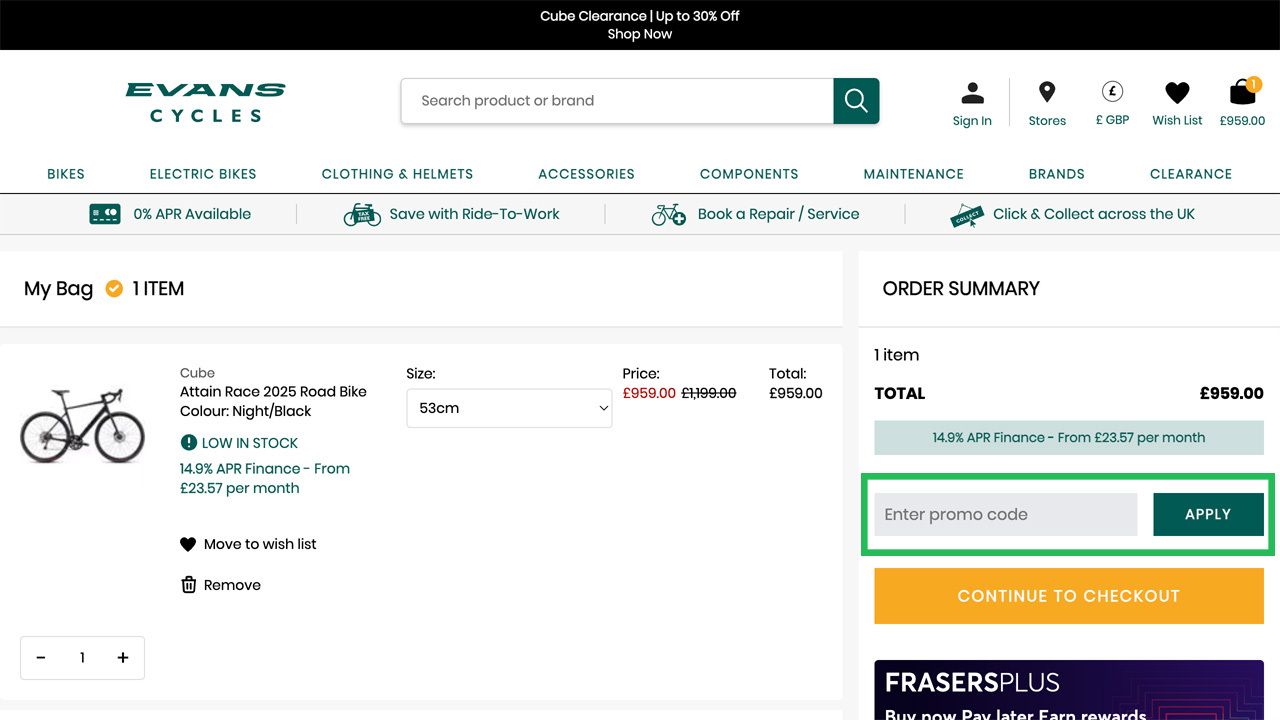Click the orange checkmark badge beside My Bag
Image resolution: width=1280 pixels, height=720 pixels.
coord(114,289)
